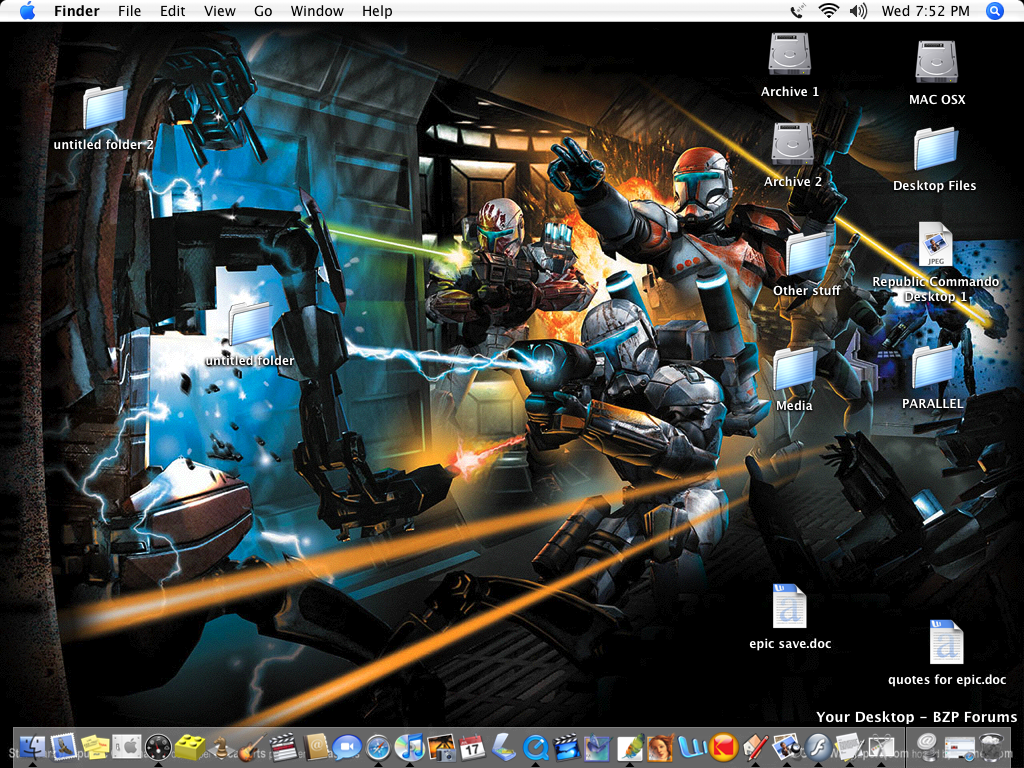
Task: Open the iCal calendar app
Action: point(470,748)
